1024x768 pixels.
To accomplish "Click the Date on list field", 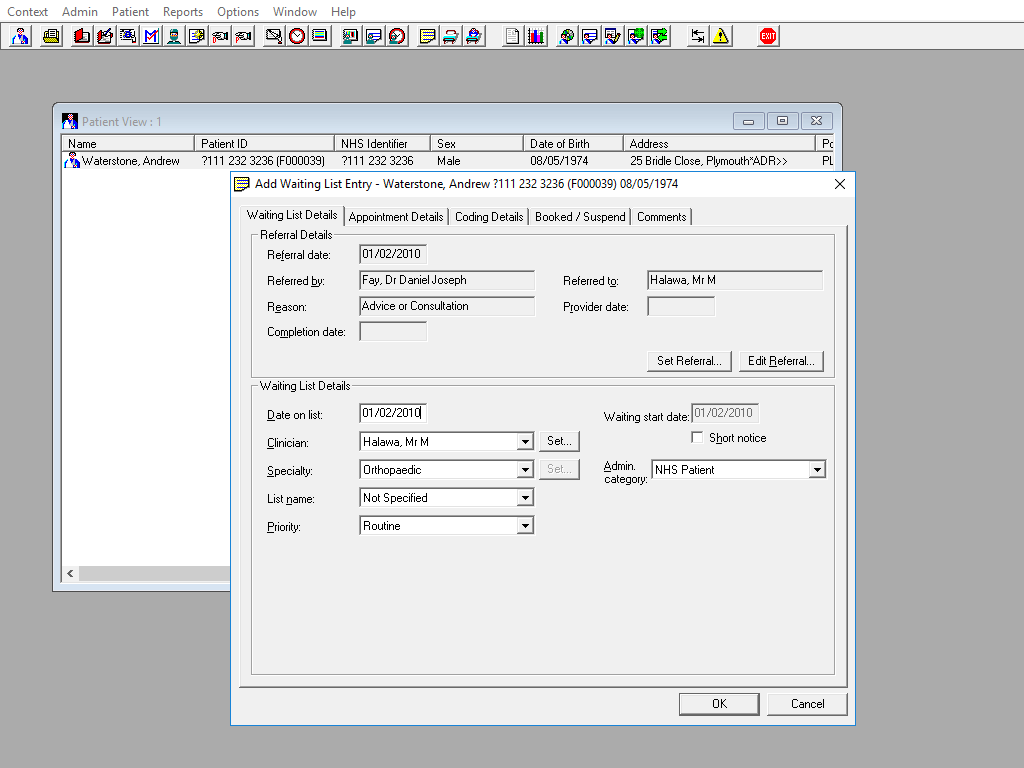I will (393, 413).
